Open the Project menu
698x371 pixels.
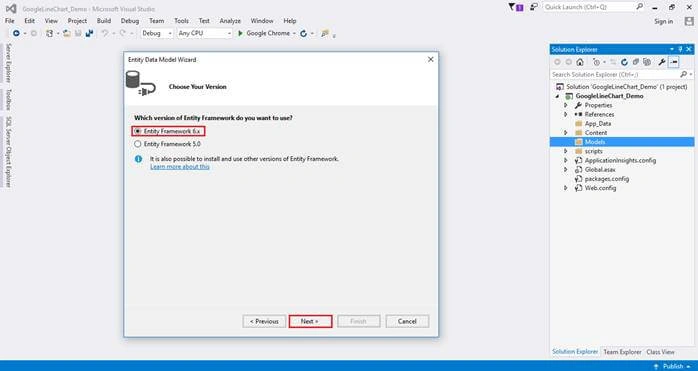(x=77, y=21)
